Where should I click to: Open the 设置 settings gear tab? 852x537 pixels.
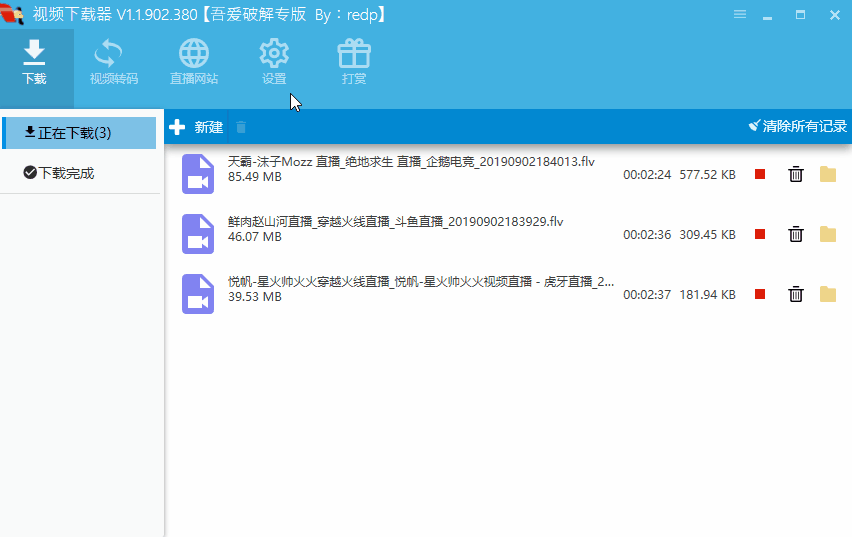(x=274, y=62)
